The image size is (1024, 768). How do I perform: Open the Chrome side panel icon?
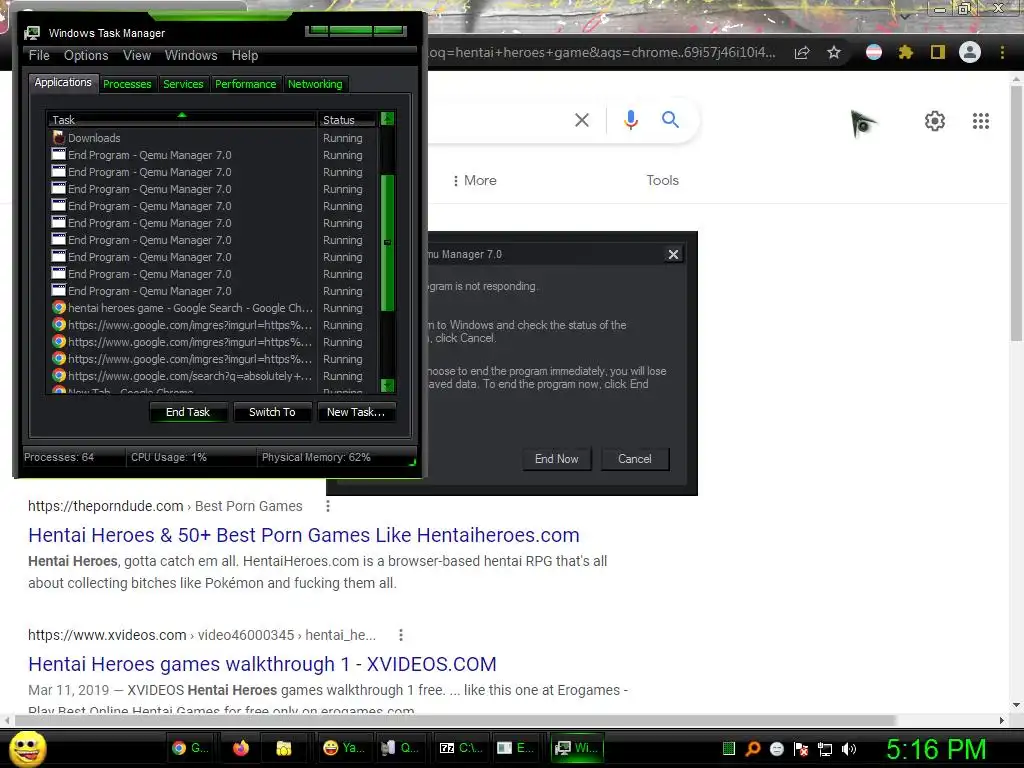pyautogui.click(x=938, y=52)
